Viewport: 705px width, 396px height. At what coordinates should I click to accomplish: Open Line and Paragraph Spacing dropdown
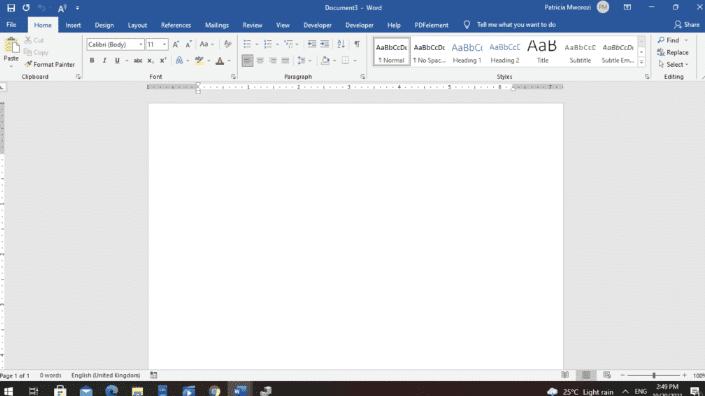(x=304, y=60)
